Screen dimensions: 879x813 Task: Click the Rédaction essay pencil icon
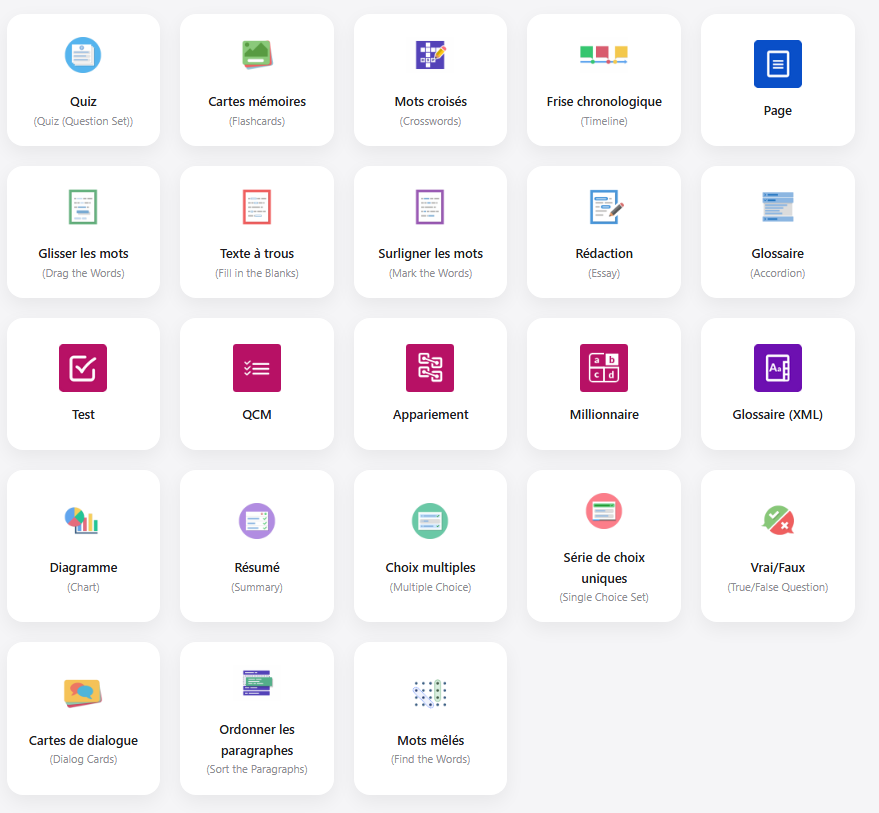[606, 207]
